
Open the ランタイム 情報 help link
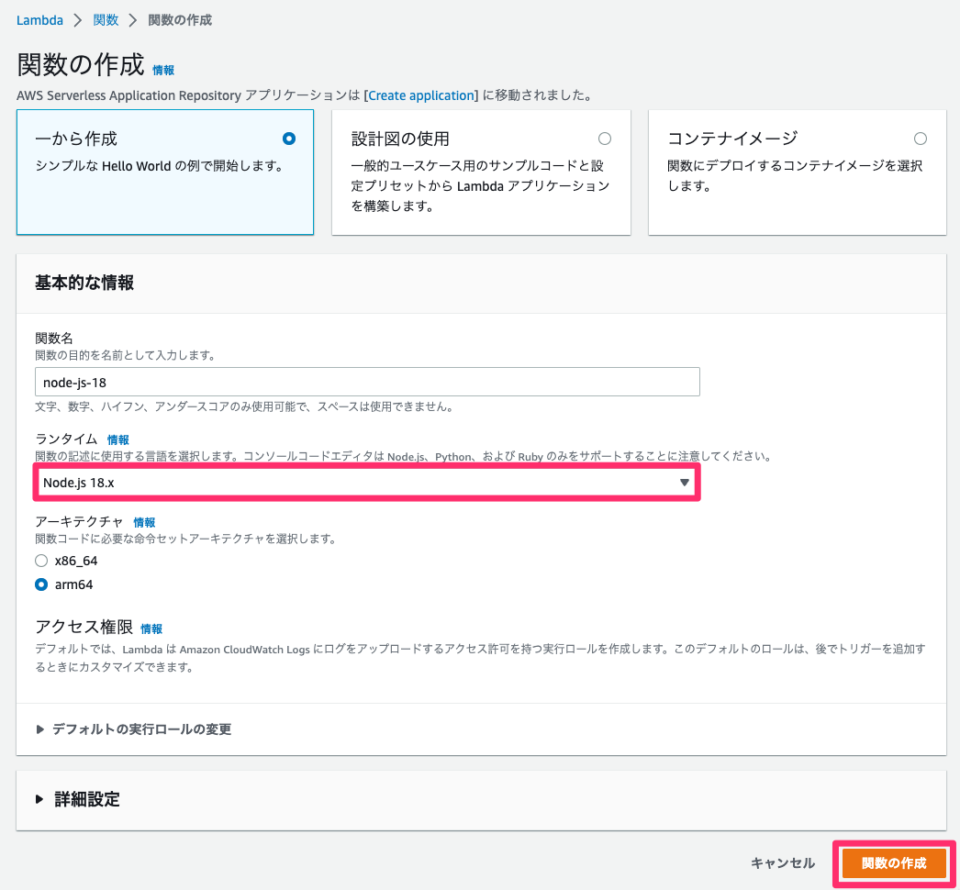point(117,440)
